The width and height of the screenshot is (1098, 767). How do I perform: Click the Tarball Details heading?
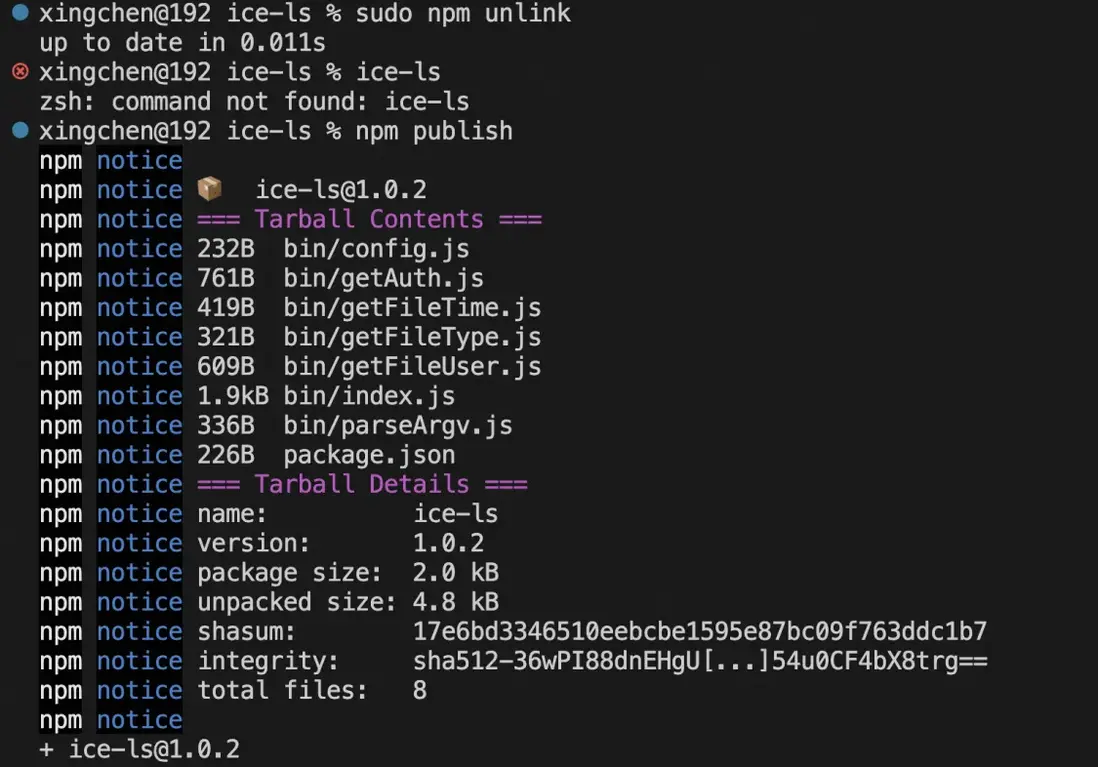(362, 484)
